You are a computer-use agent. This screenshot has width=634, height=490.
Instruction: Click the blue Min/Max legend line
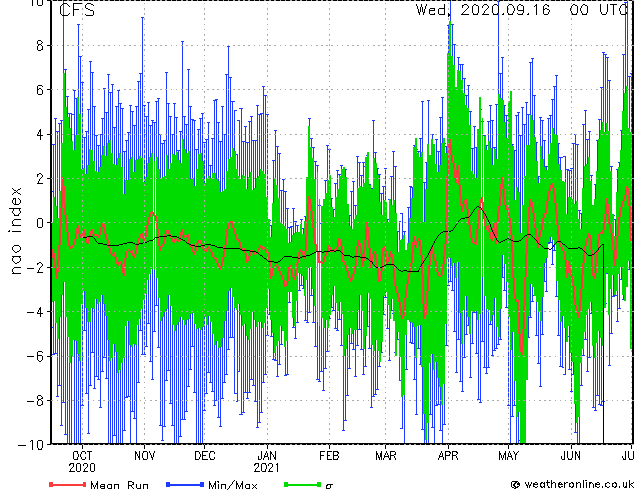click(185, 484)
